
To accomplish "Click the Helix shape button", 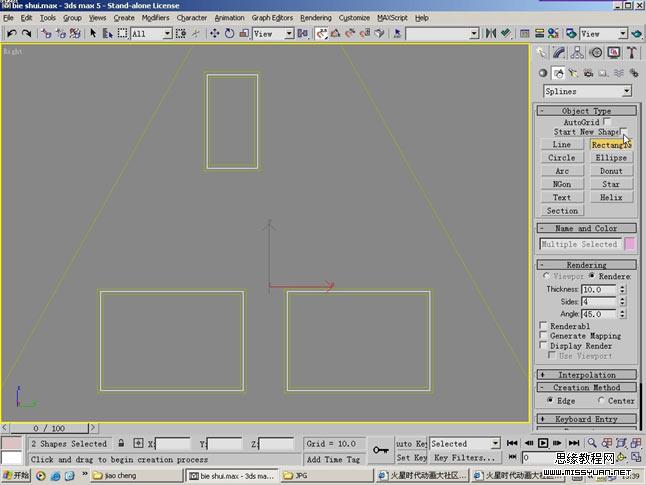I will pyautogui.click(x=611, y=197).
